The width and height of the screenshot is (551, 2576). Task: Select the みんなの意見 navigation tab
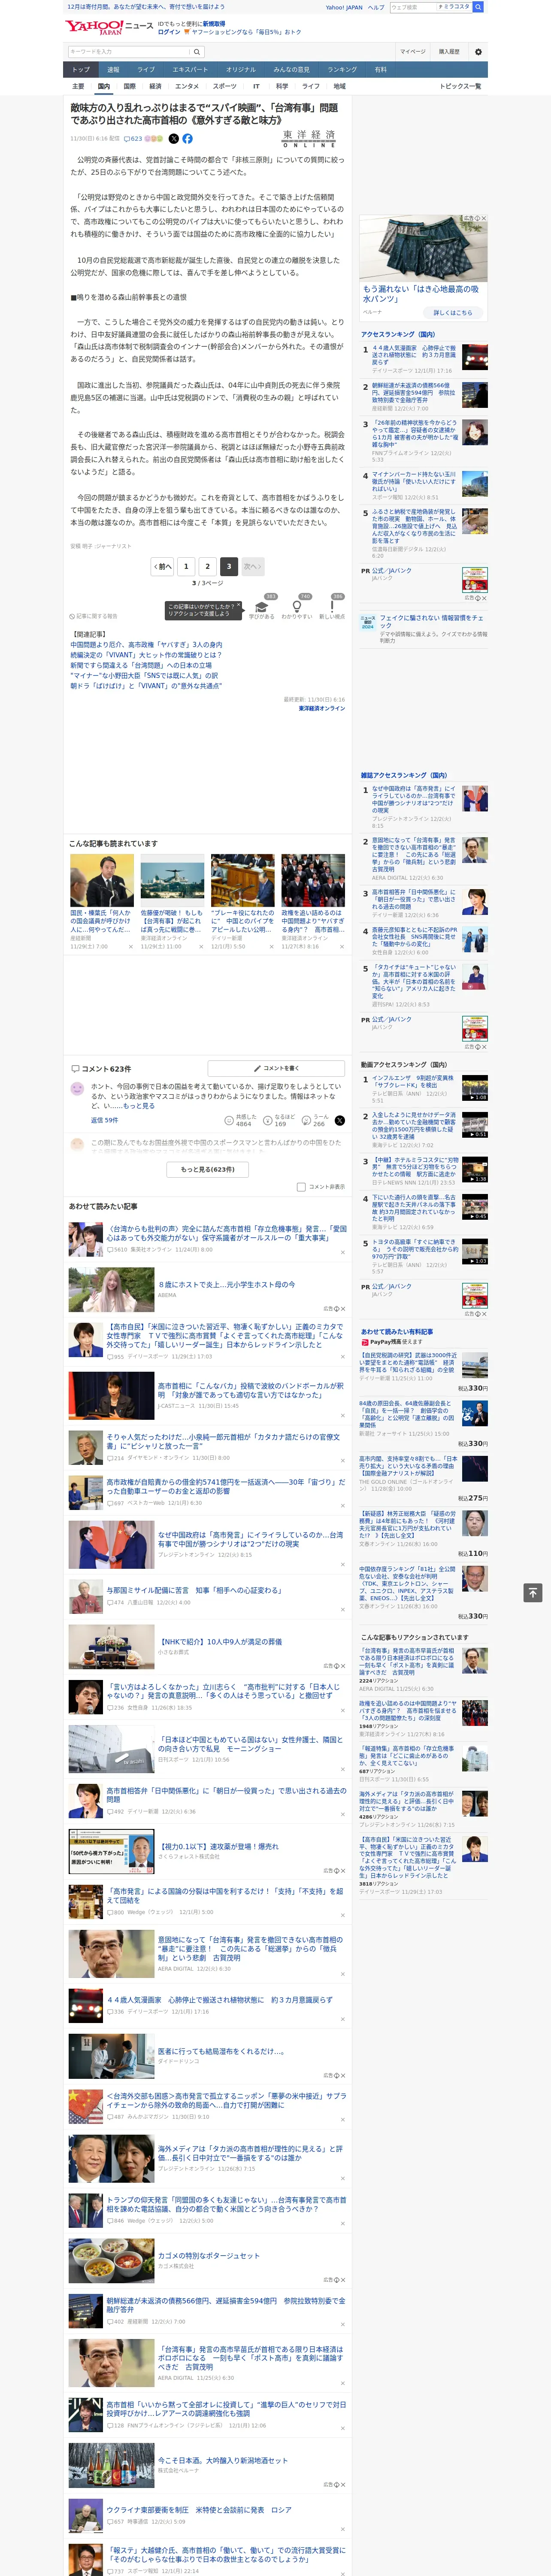(292, 70)
